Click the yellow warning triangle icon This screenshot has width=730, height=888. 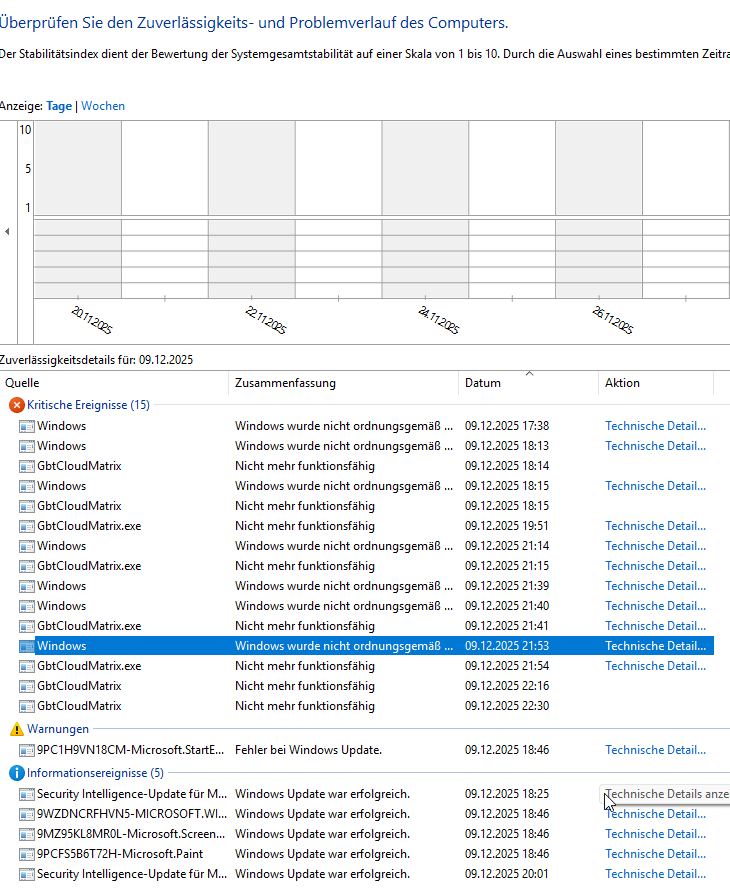[x=17, y=729]
